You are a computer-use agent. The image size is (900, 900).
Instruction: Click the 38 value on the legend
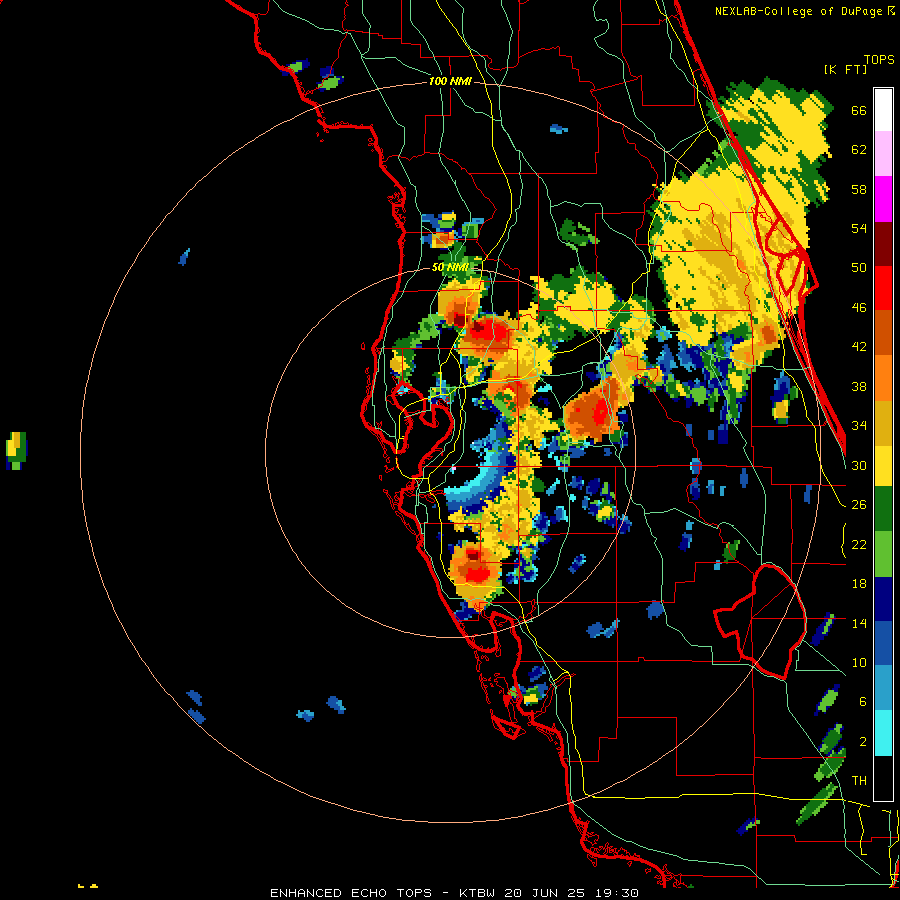[x=859, y=386]
